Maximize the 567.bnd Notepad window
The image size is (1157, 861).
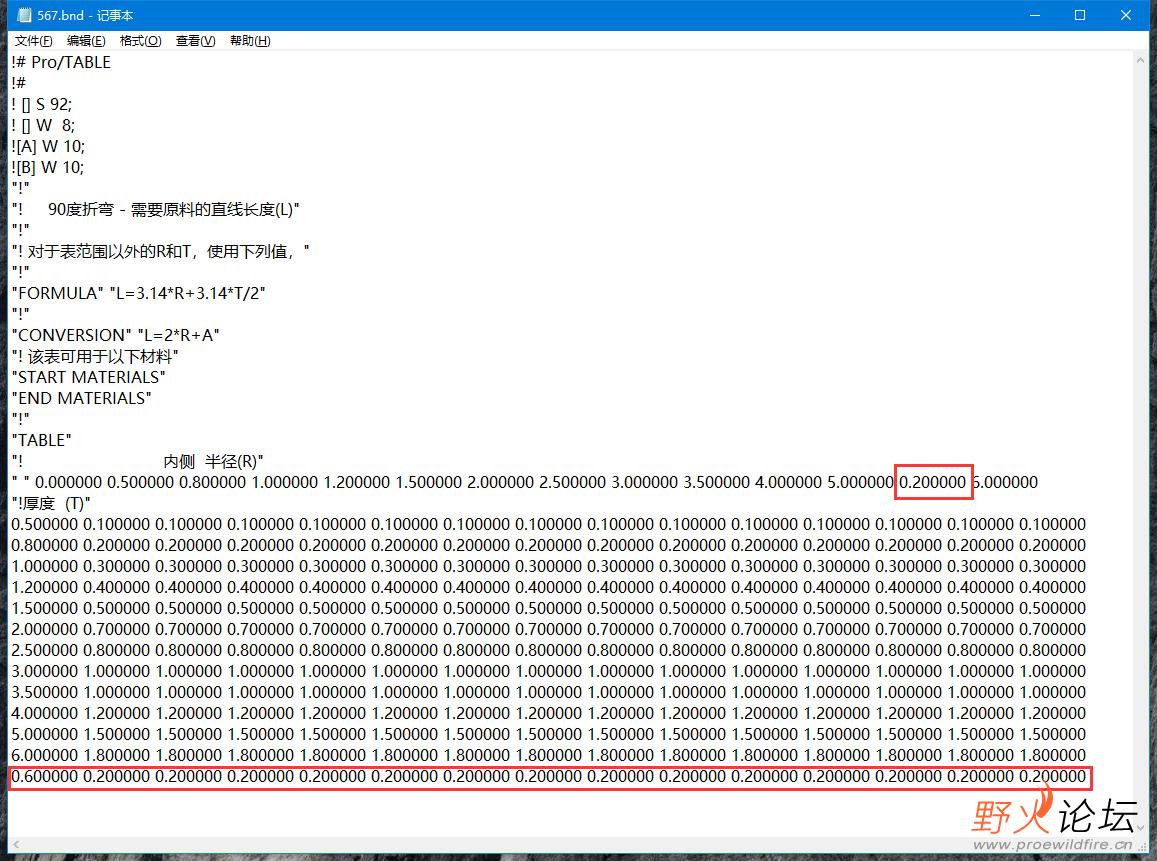[x=1080, y=15]
